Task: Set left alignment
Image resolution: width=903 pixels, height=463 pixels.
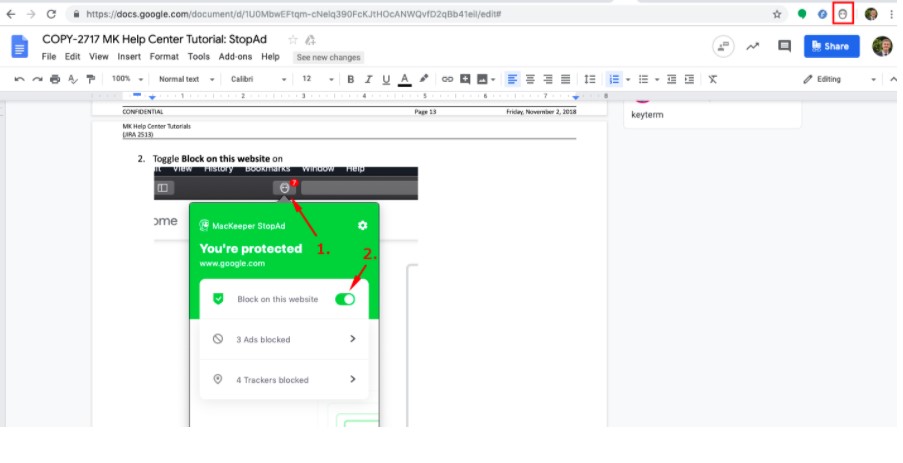Action: 513,79
